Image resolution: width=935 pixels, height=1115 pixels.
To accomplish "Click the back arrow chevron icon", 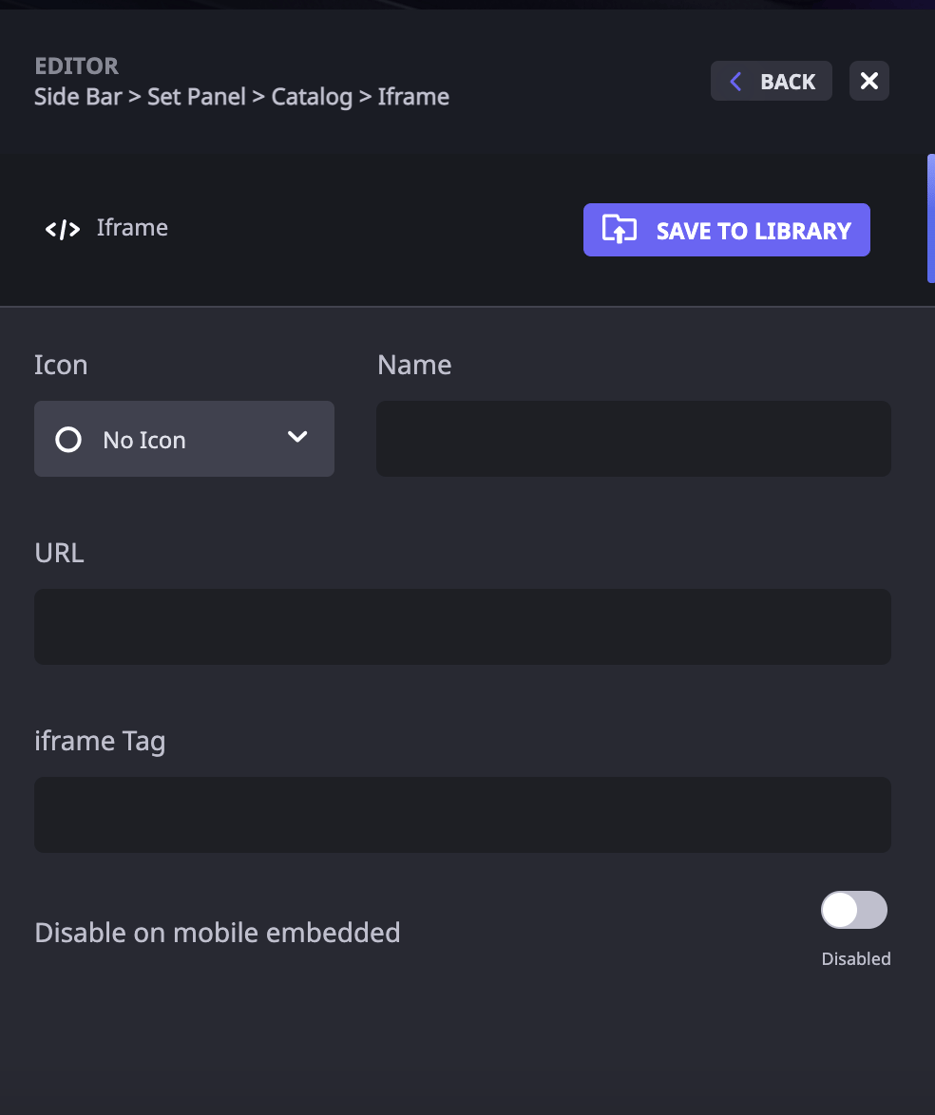I will [736, 80].
